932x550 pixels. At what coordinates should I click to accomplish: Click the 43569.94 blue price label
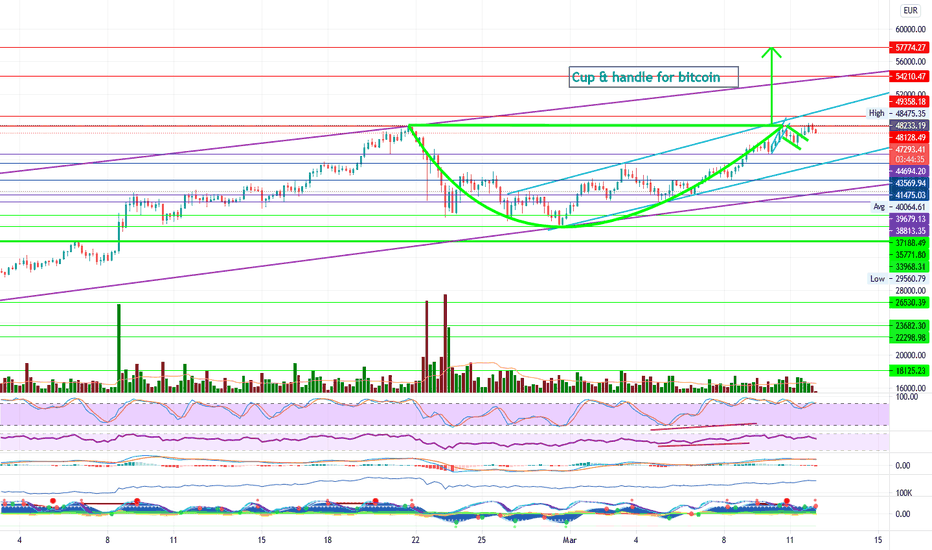(909, 183)
